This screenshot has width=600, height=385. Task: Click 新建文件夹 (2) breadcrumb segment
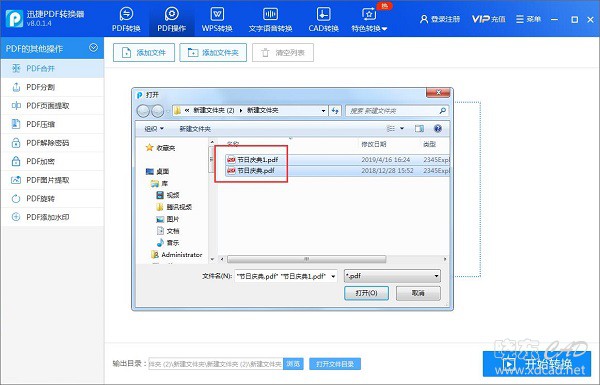214,111
